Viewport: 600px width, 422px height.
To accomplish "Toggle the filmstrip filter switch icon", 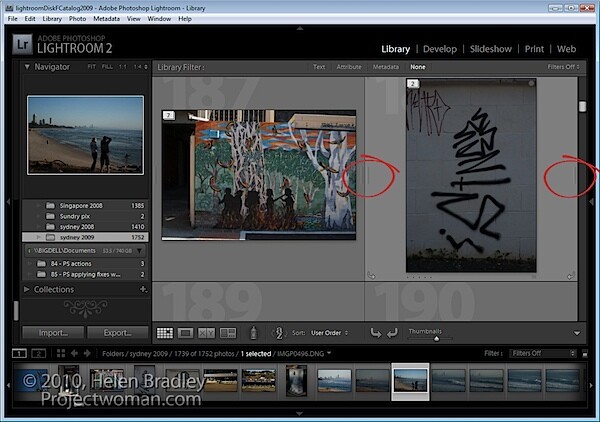I will point(585,354).
